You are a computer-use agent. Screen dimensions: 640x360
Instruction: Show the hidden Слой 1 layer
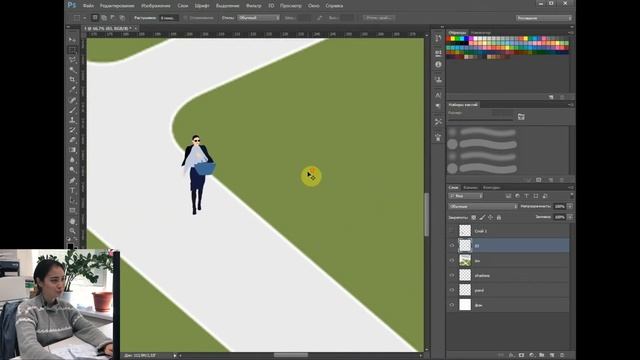click(x=452, y=231)
